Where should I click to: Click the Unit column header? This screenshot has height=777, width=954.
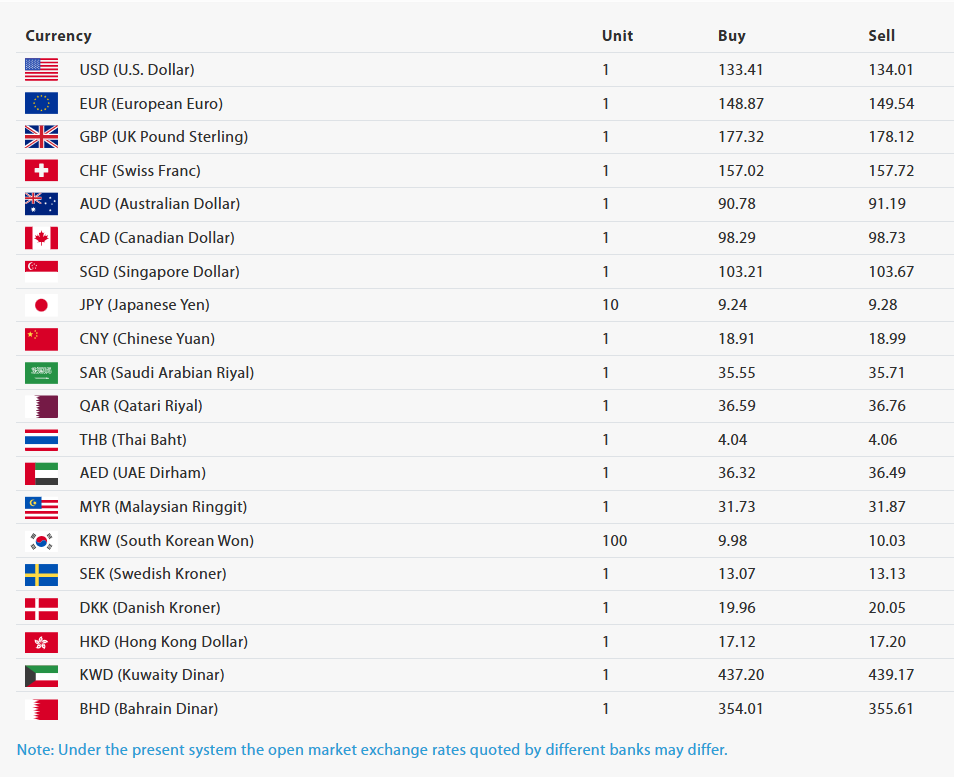618,36
